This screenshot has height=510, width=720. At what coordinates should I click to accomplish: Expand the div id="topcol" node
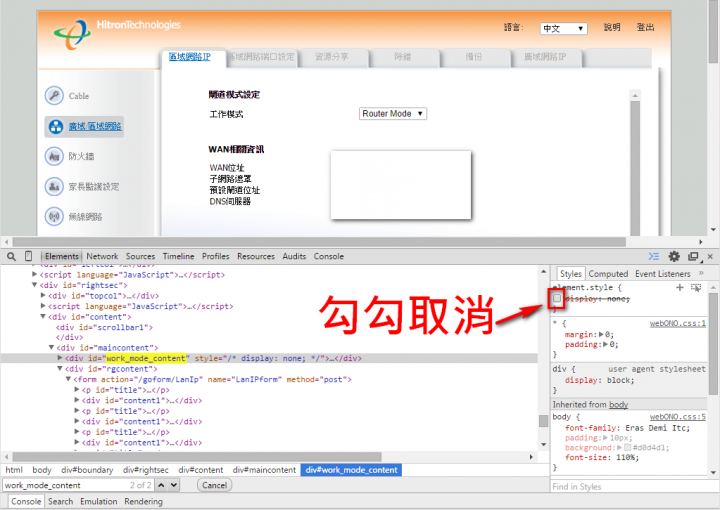[x=43, y=296]
